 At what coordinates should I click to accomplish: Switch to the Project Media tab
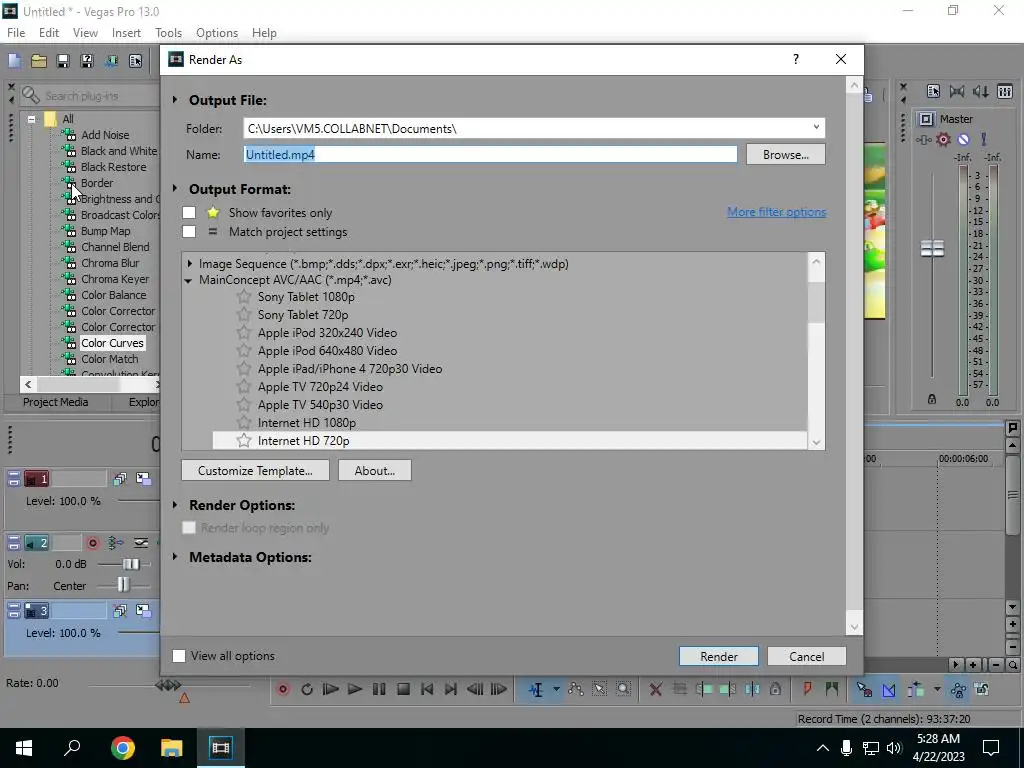pyautogui.click(x=56, y=402)
